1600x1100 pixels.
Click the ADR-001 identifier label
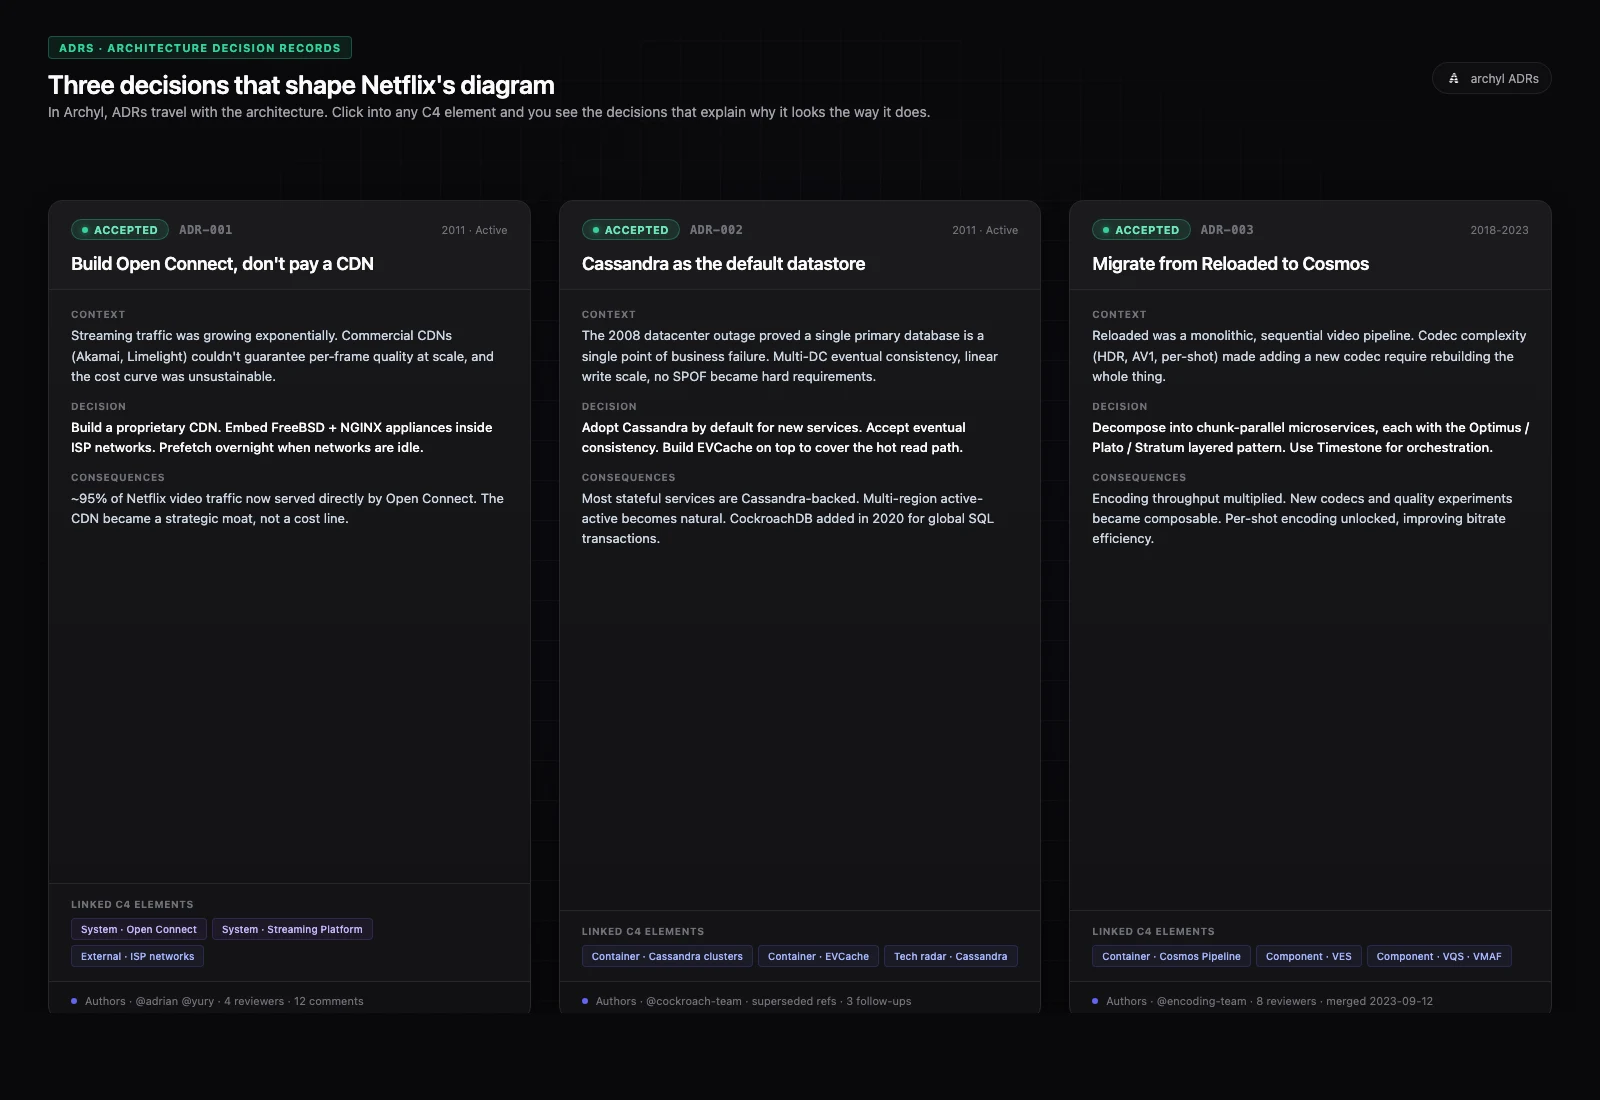[x=206, y=230]
